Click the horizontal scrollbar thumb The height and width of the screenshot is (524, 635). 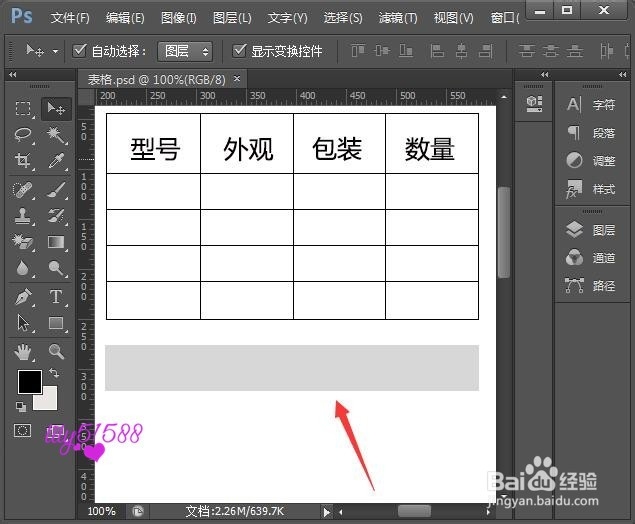point(414,511)
